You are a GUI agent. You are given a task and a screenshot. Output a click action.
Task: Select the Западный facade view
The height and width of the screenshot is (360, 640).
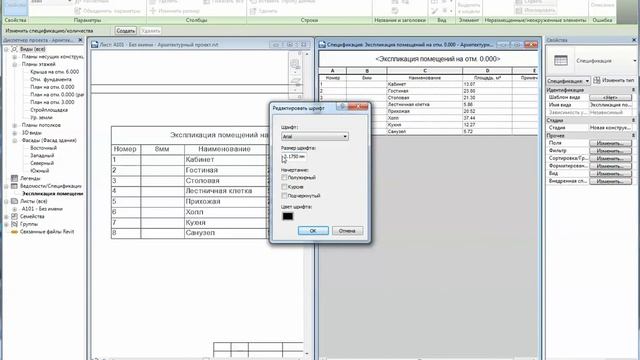point(42,156)
